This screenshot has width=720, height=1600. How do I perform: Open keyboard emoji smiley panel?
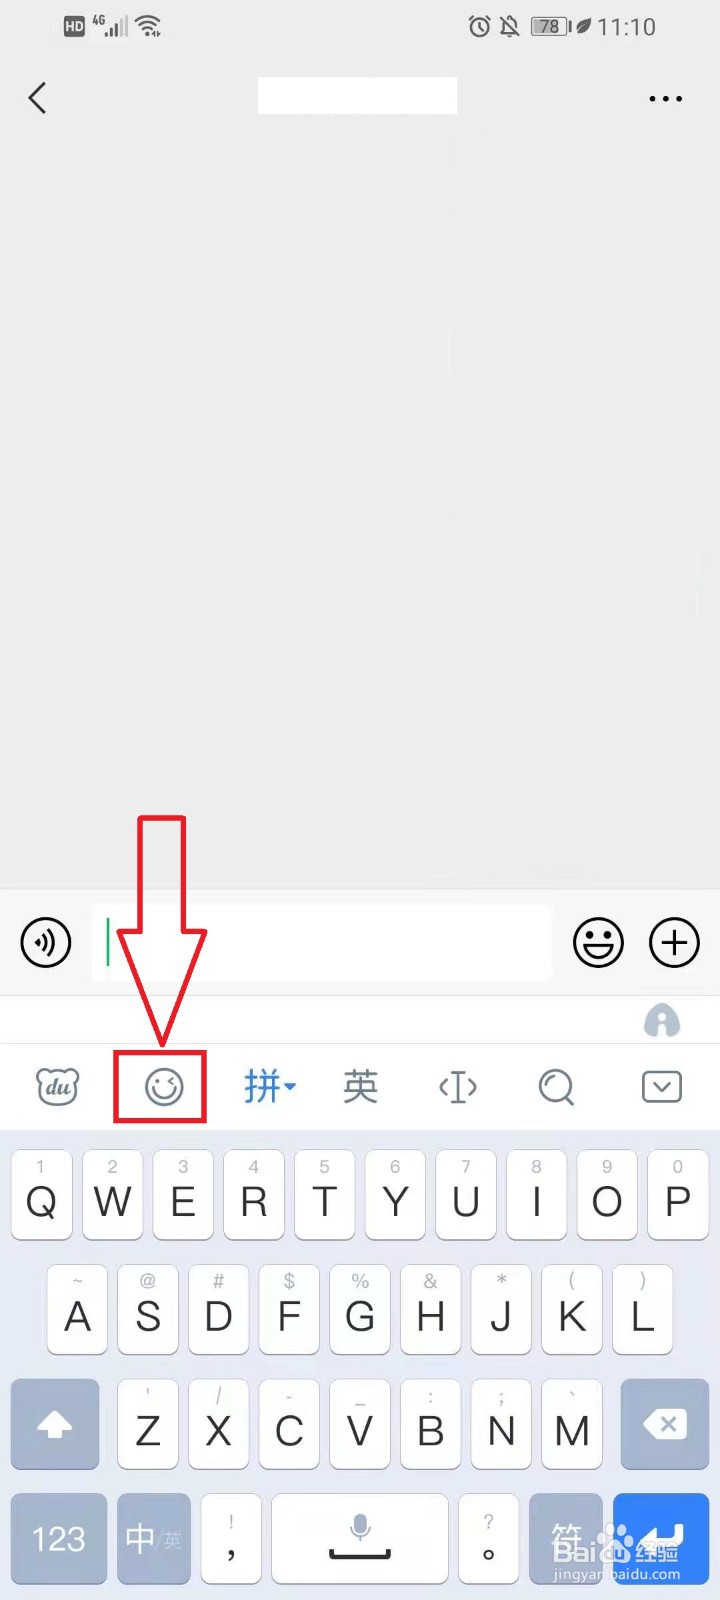coord(164,1086)
